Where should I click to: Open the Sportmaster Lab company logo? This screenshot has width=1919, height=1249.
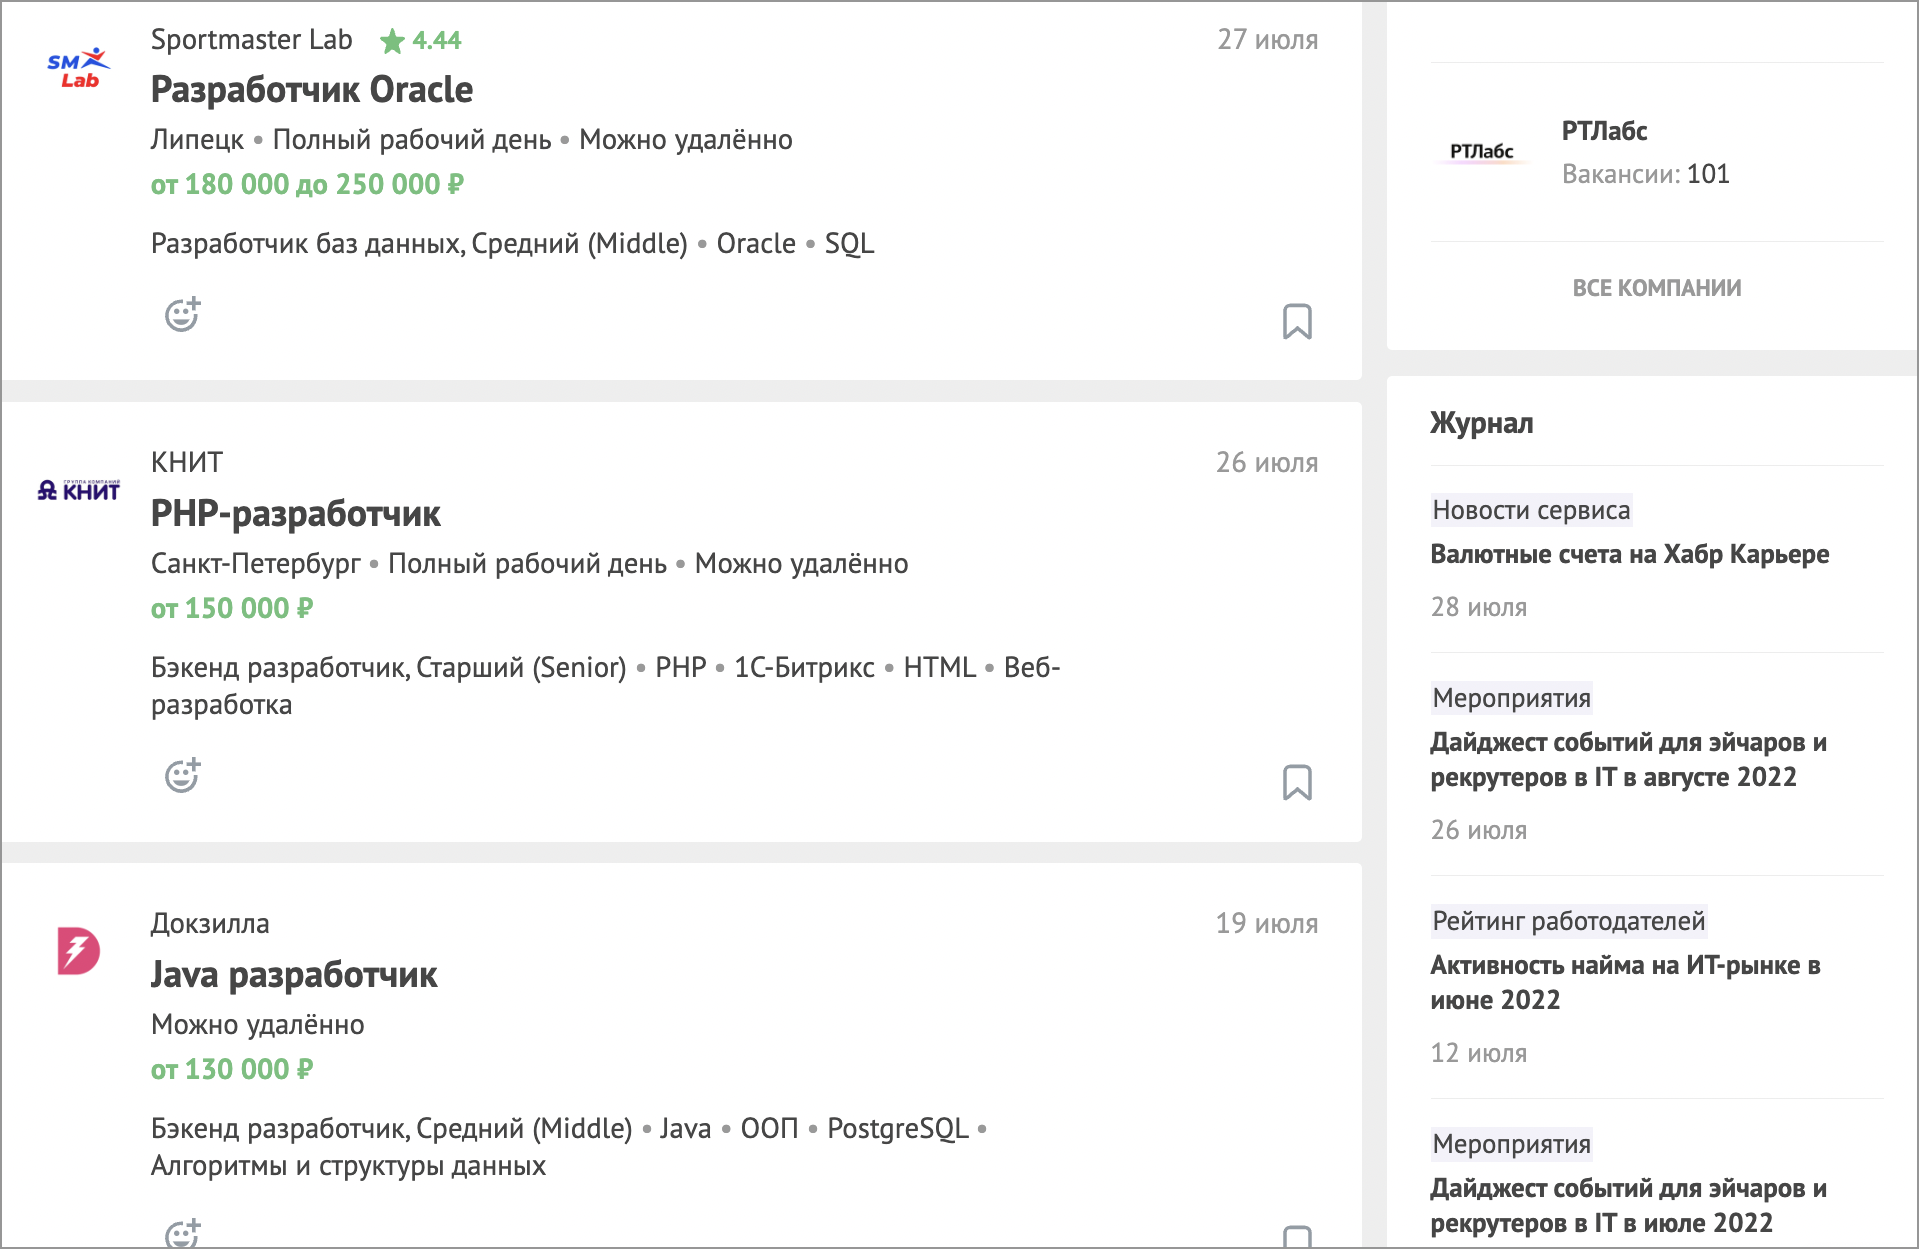[x=78, y=68]
